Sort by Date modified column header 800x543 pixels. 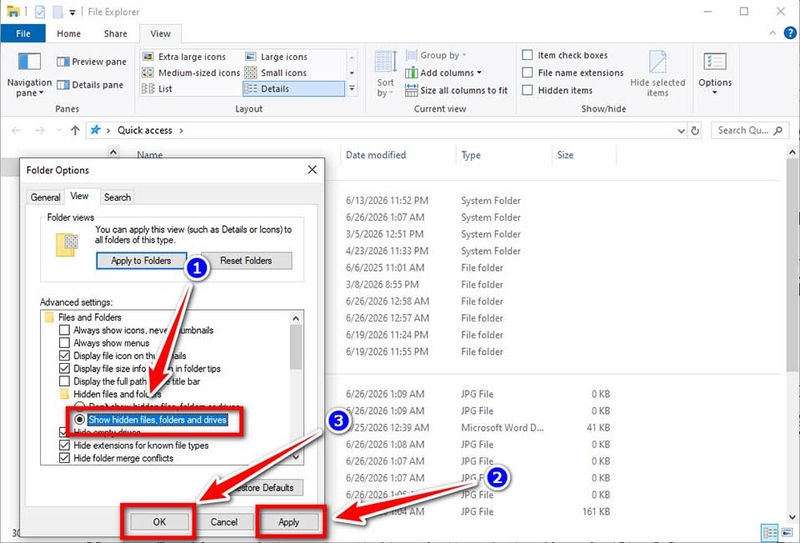pos(376,155)
